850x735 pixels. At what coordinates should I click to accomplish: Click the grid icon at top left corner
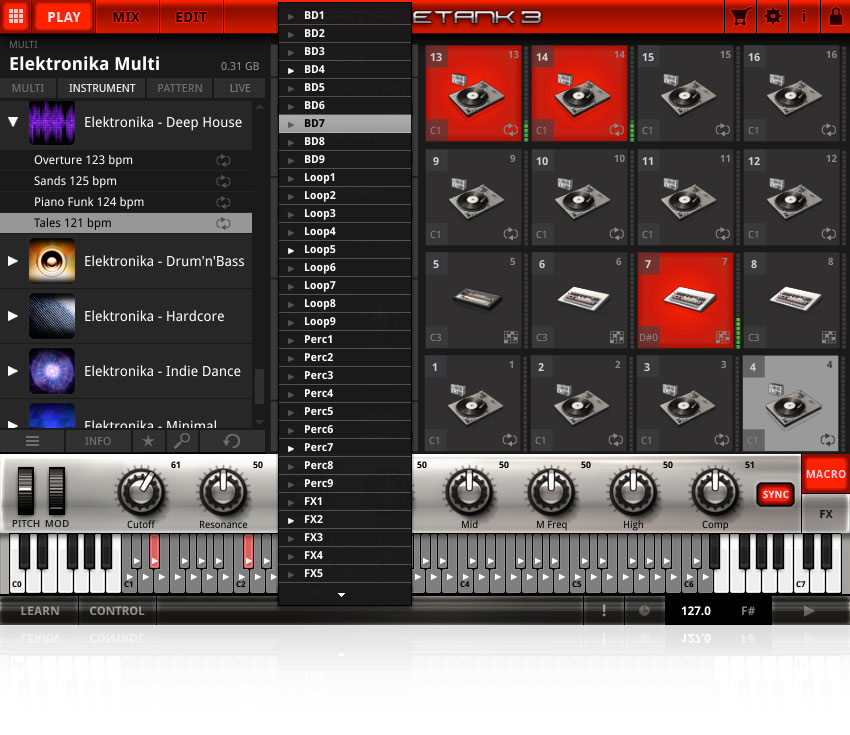pos(14,17)
